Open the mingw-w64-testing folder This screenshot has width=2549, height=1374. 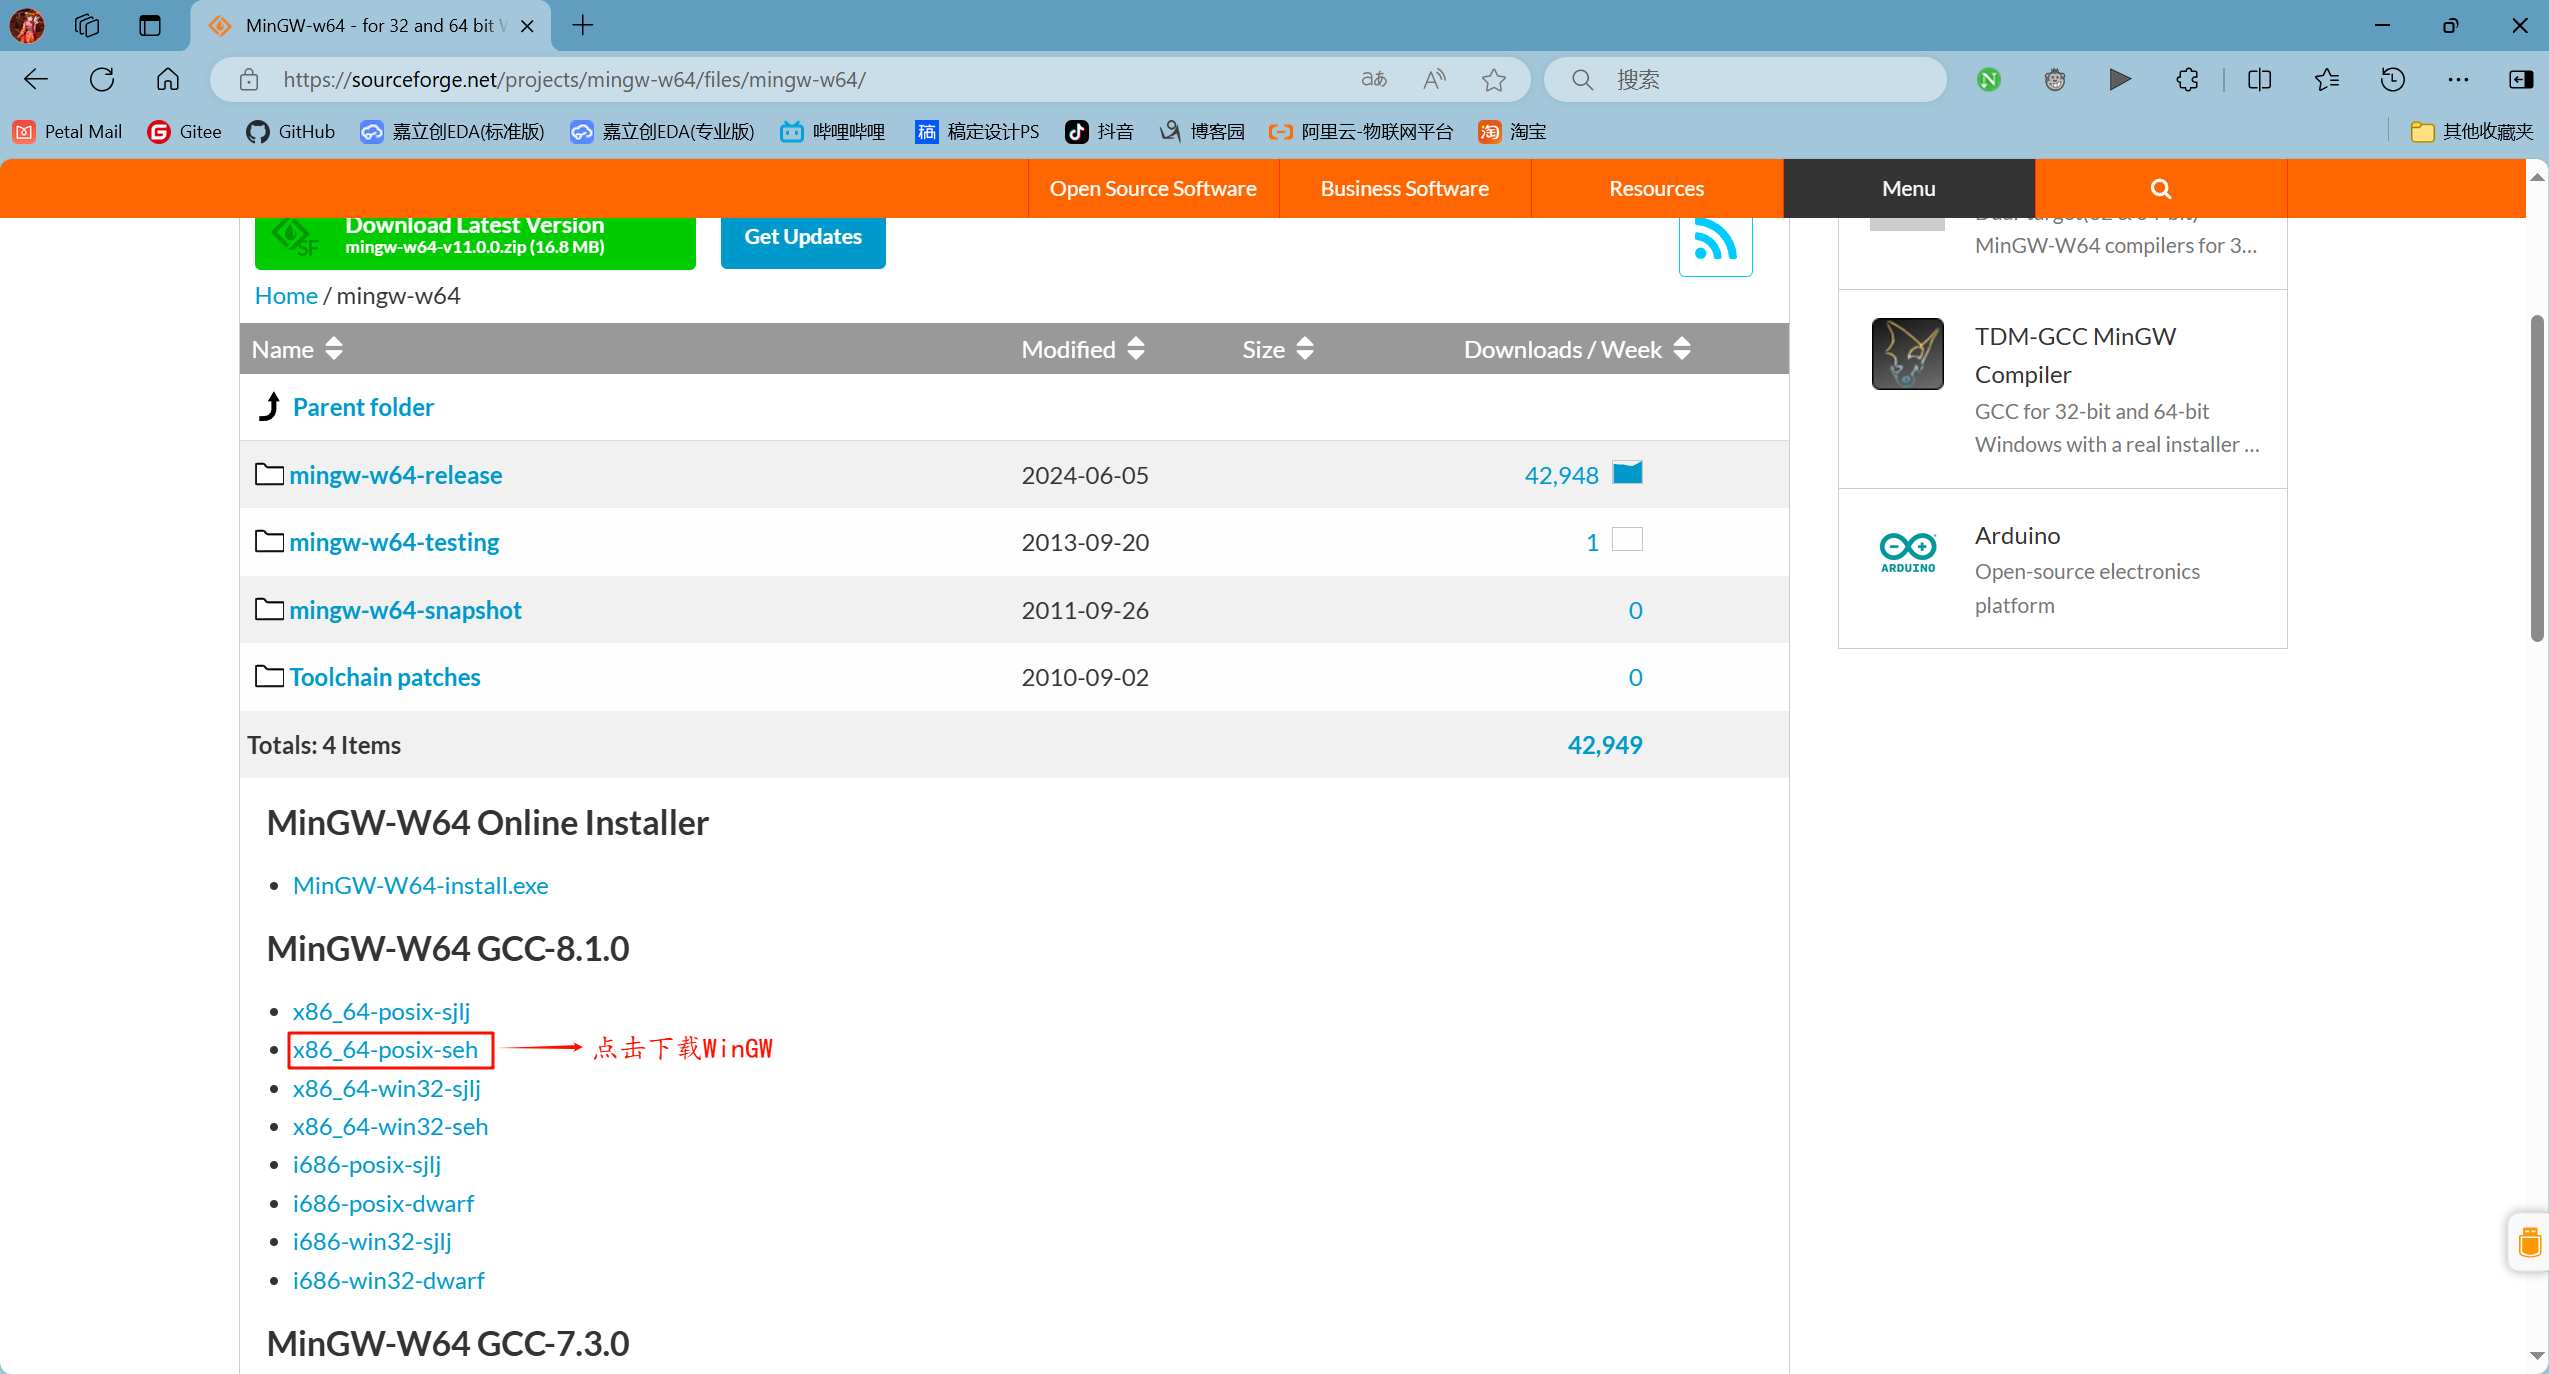pyautogui.click(x=394, y=542)
